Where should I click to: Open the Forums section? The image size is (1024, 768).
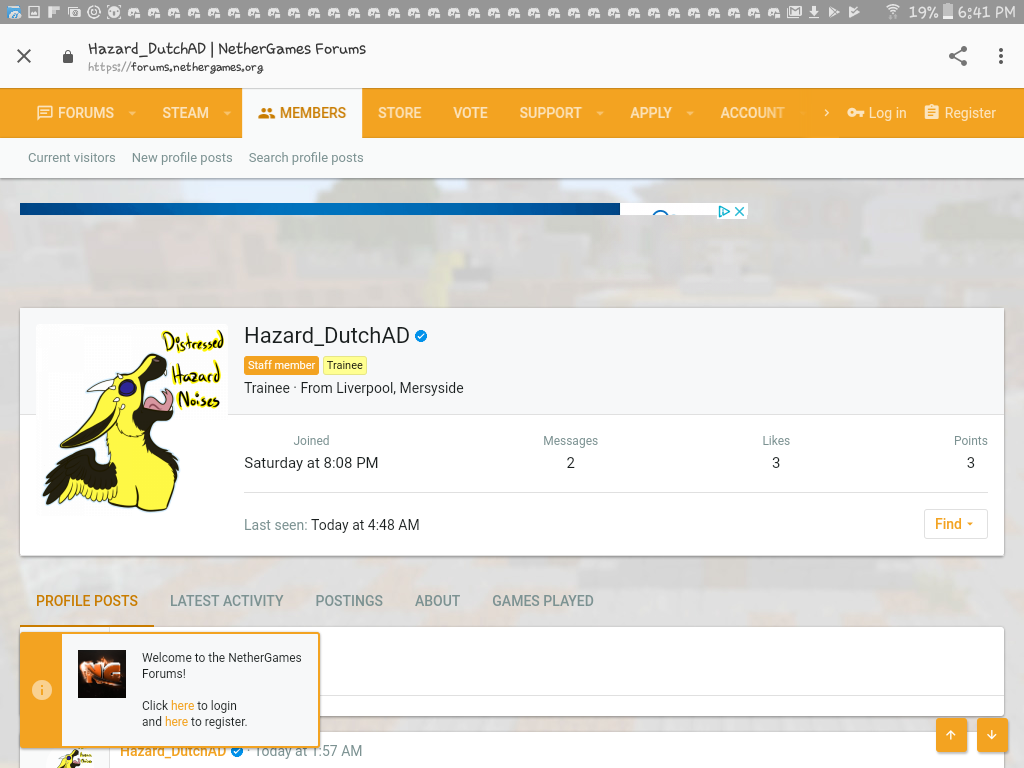point(76,113)
